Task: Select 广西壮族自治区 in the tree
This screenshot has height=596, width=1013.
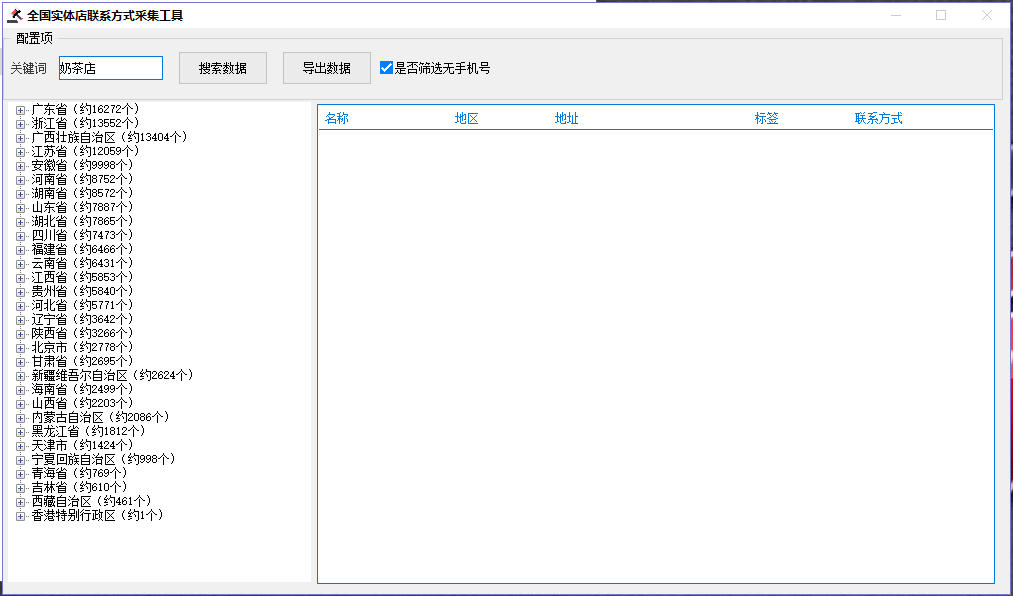Action: [108, 137]
